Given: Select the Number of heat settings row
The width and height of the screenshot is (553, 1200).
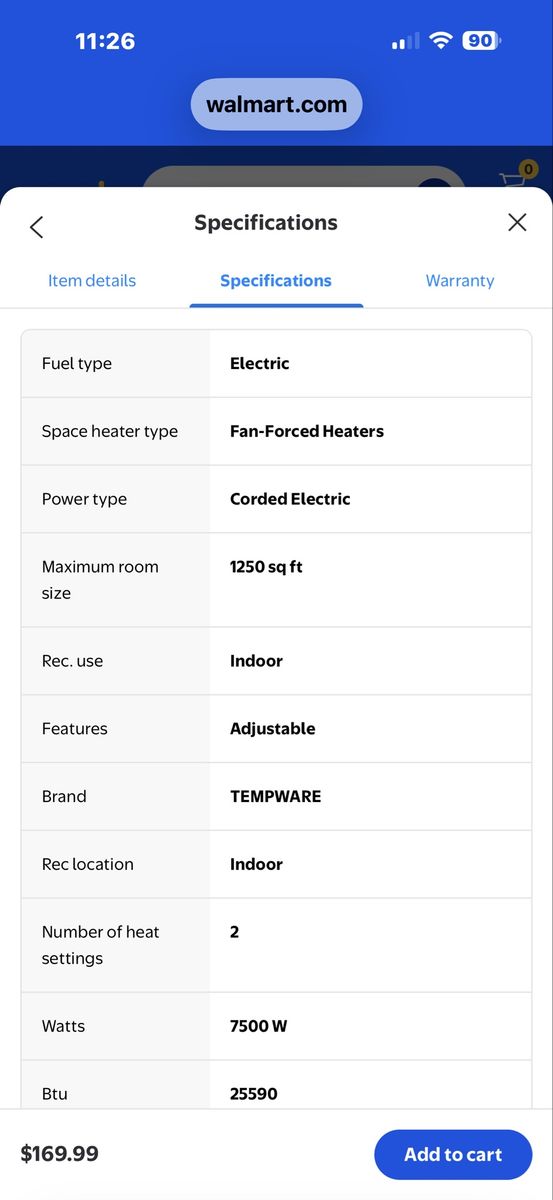Looking at the screenshot, I should click(276, 945).
